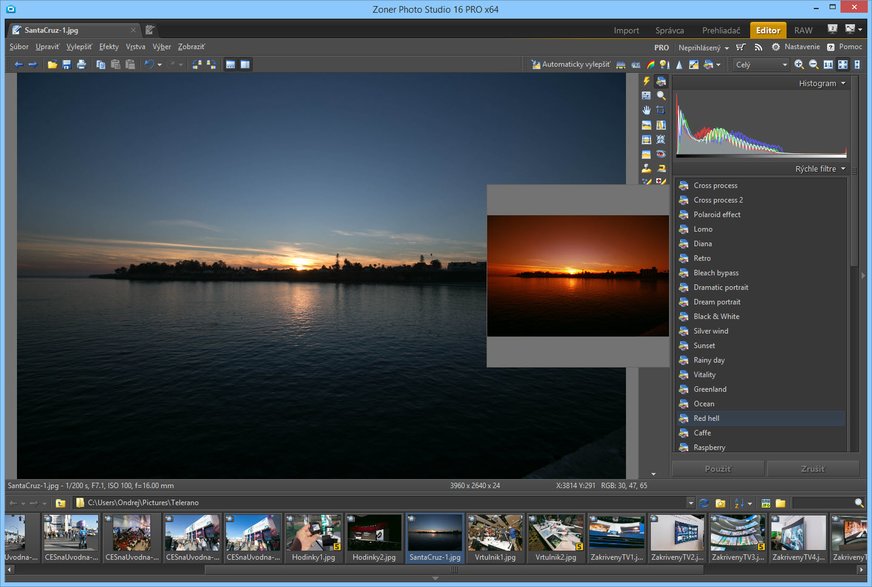Select the Hand (pan) tool
Screen dimensions: 872x587
point(646,110)
